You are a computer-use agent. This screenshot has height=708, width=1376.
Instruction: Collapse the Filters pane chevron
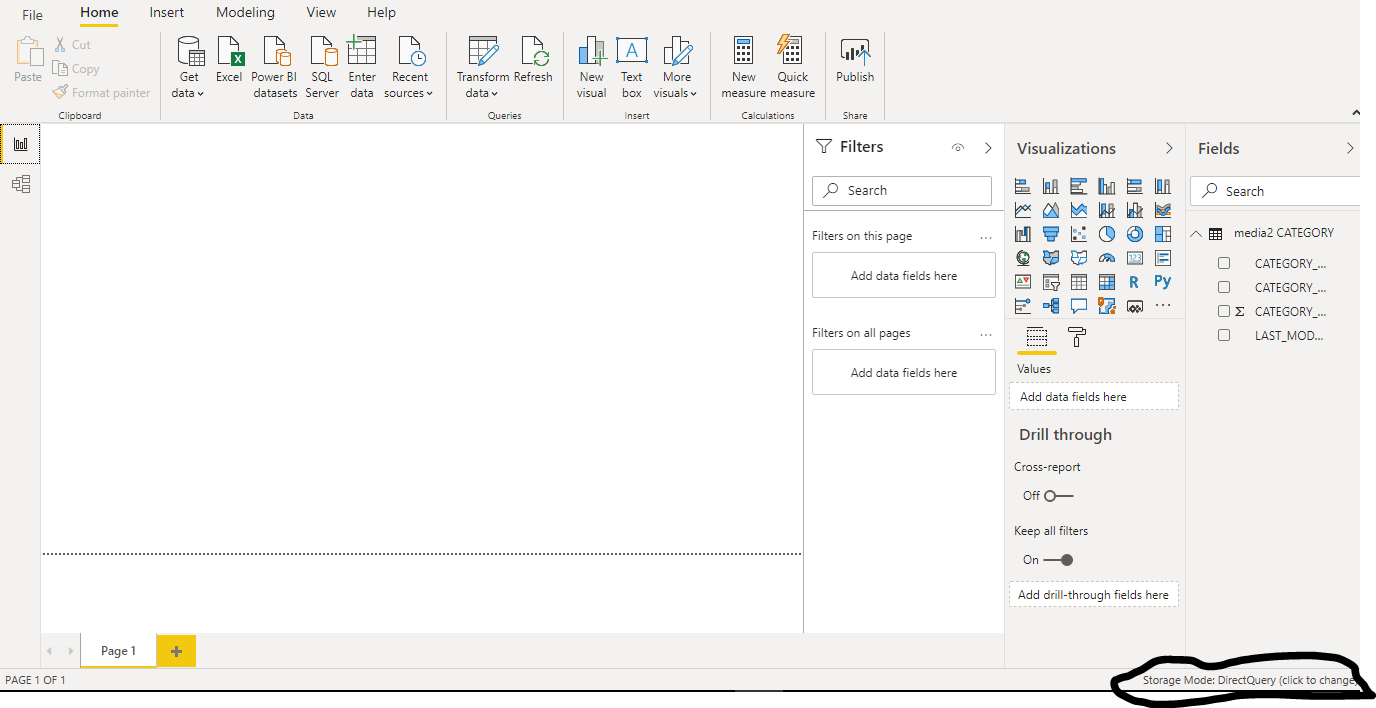(988, 148)
